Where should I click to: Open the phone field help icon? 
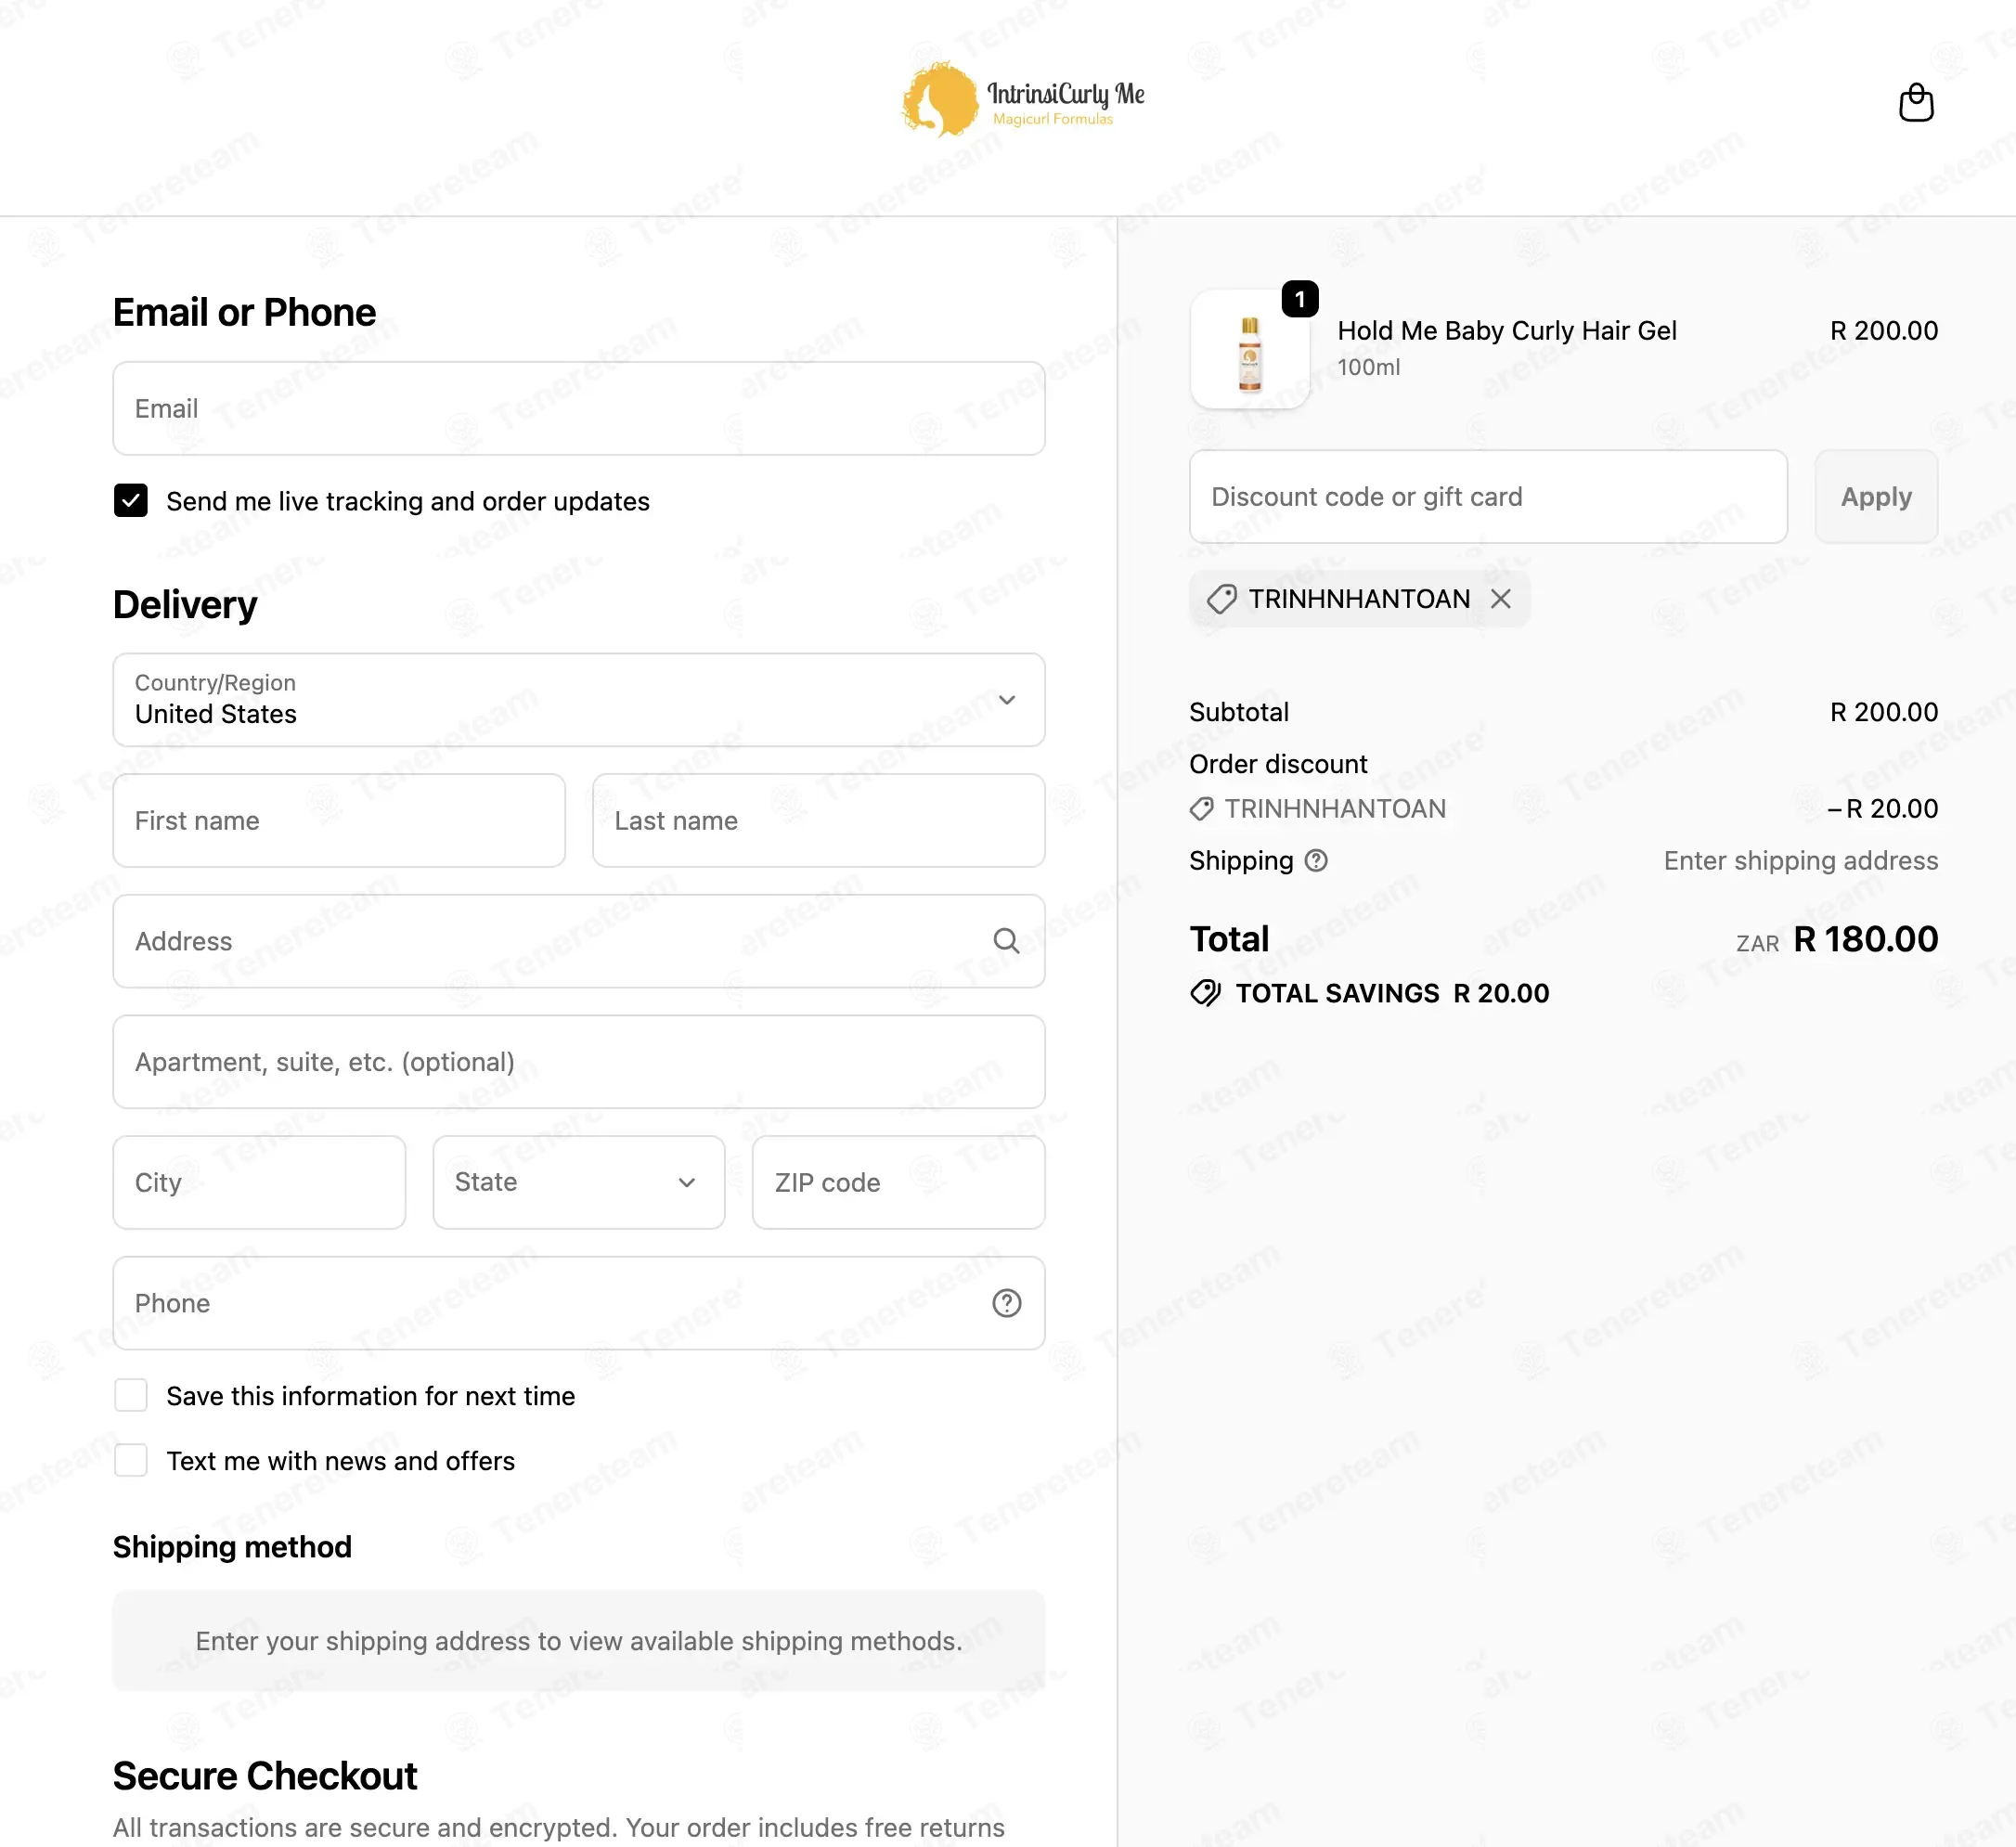pyautogui.click(x=1006, y=1302)
